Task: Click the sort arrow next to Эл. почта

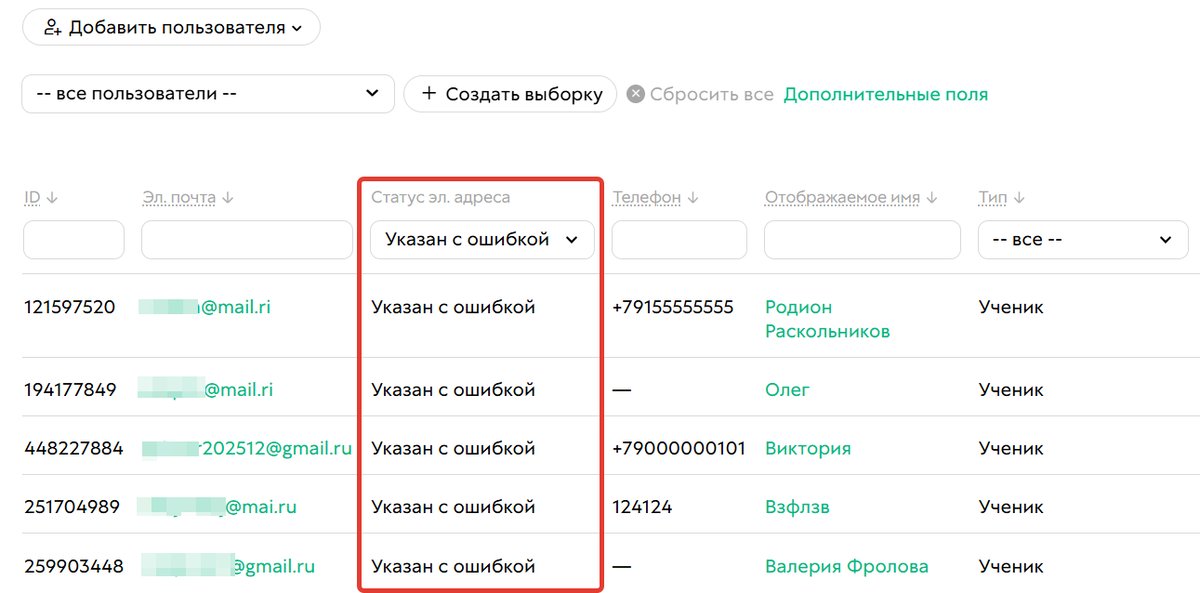Action: click(227, 197)
